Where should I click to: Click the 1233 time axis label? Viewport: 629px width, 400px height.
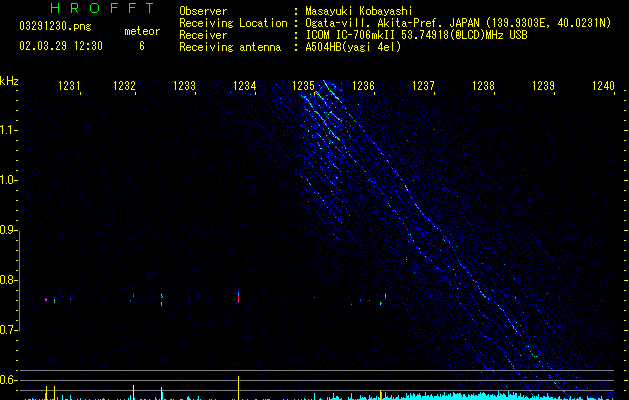point(184,86)
